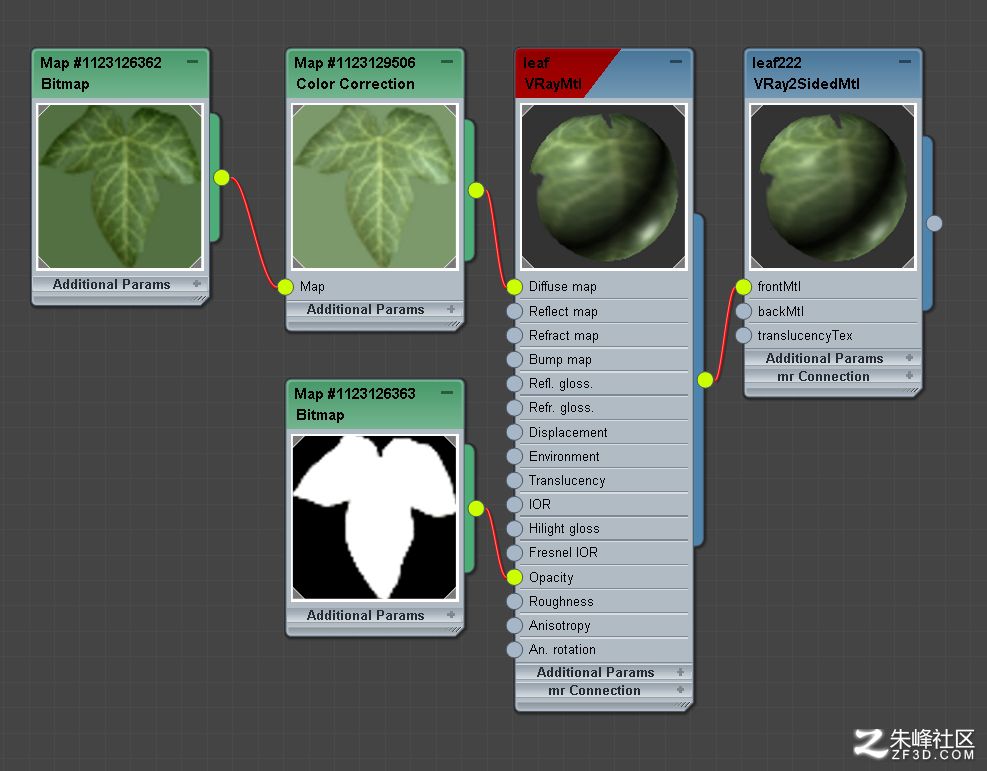Select the An. rotation input socket
The image size is (987, 771).
514,650
